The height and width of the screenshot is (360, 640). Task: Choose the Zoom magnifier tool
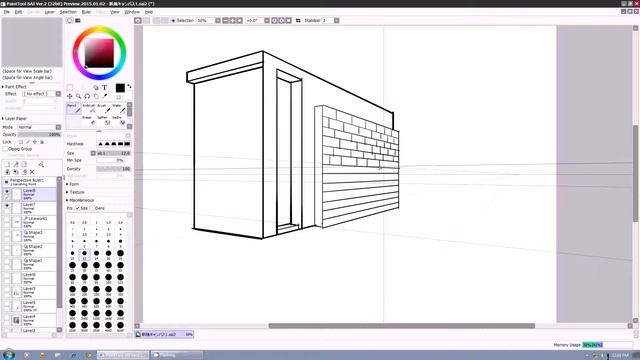pyautogui.click(x=78, y=96)
